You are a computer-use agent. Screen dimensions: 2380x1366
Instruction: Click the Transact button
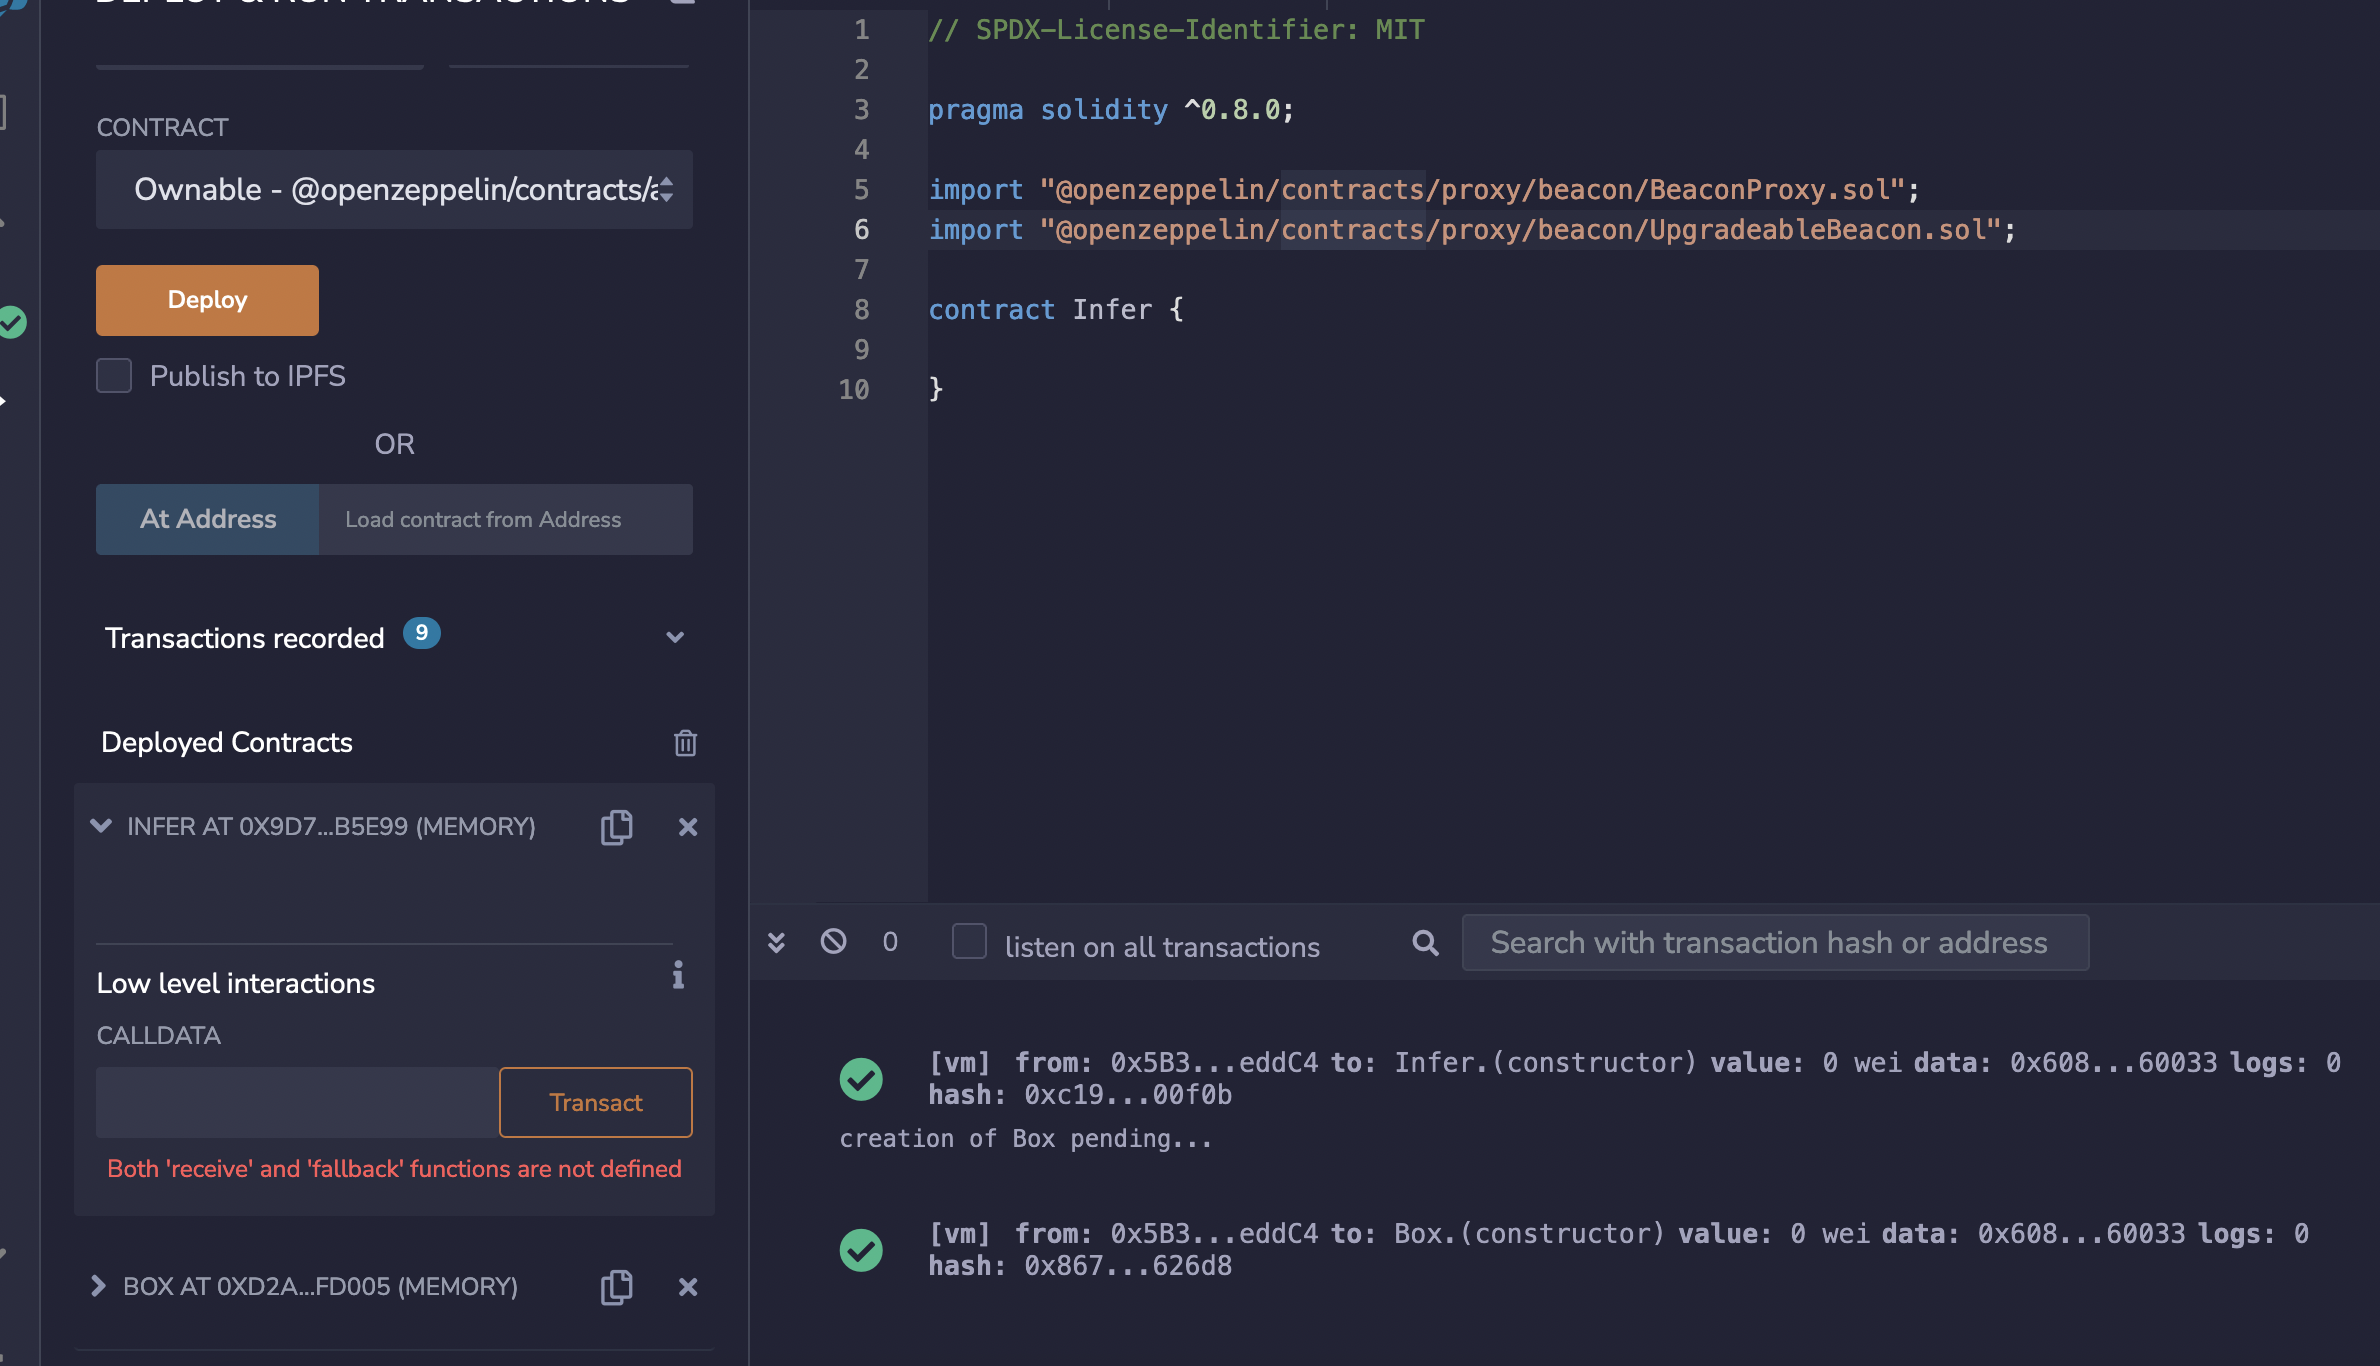click(x=595, y=1102)
